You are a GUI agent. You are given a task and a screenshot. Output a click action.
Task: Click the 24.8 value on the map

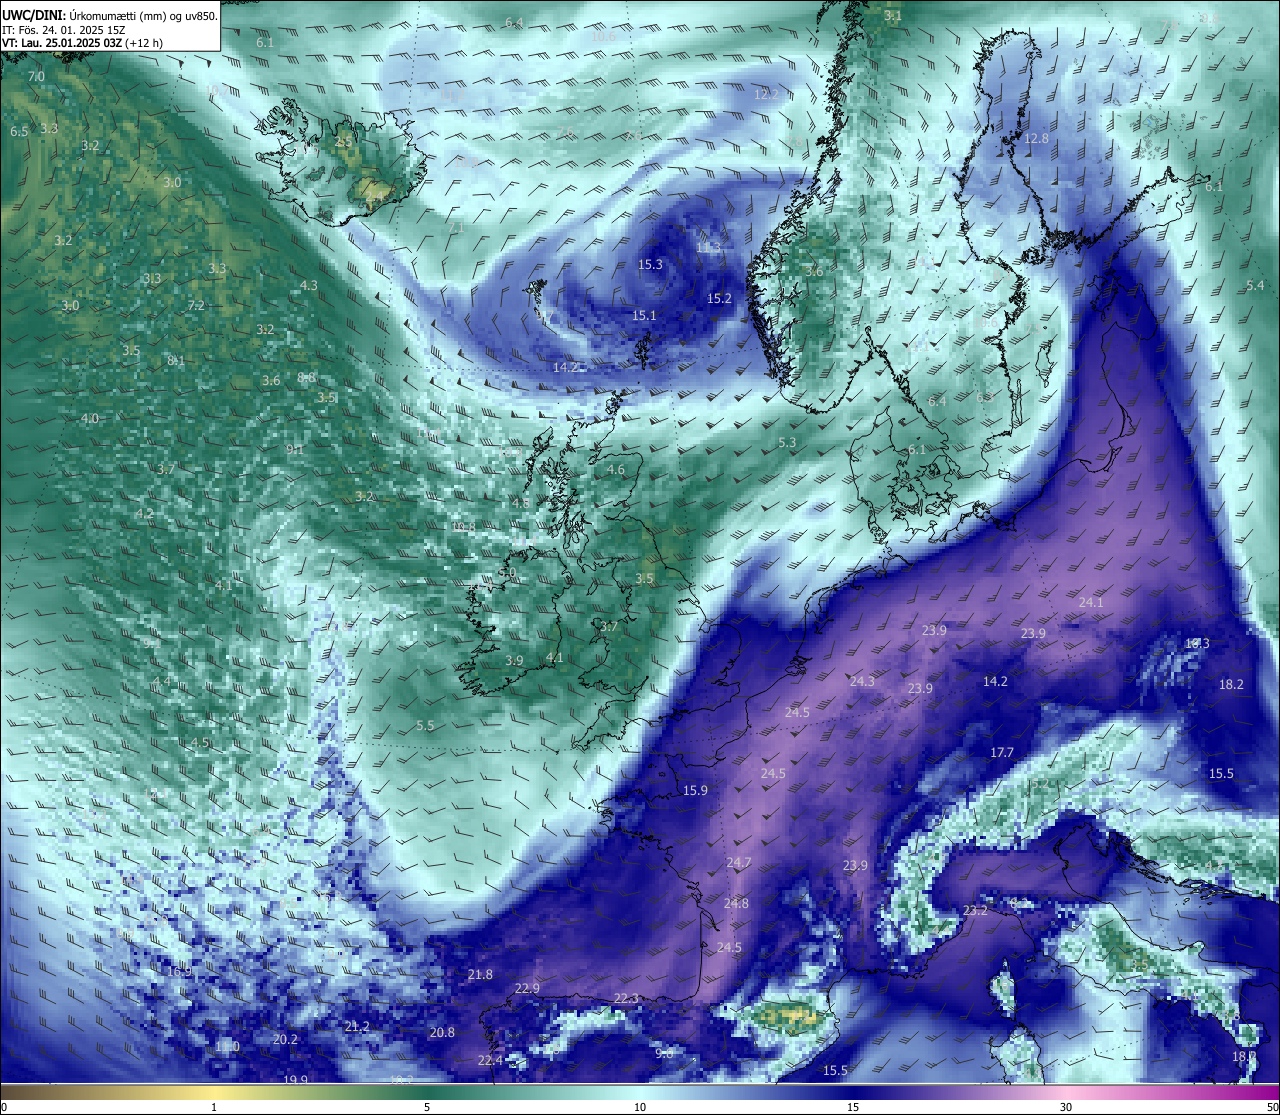coord(736,904)
